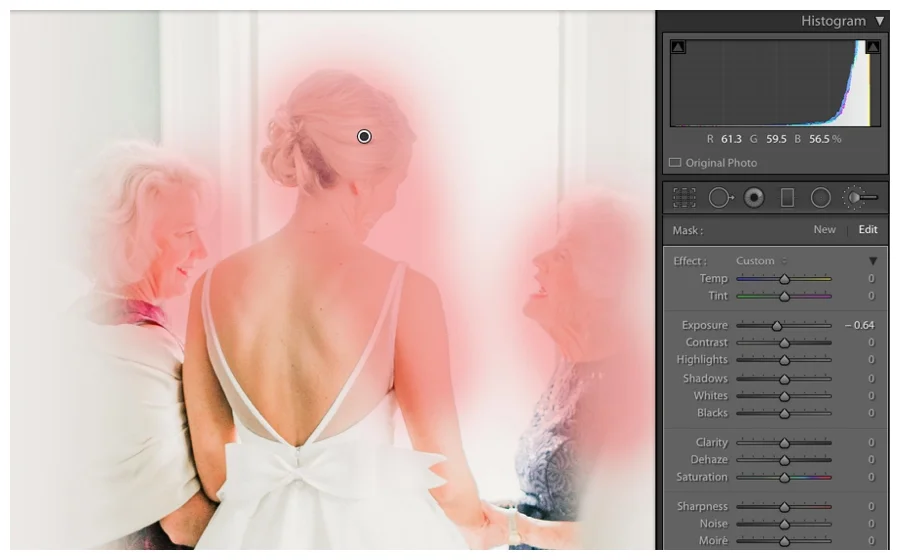Click the Sharpness value field
900x560 pixels.
click(x=871, y=507)
